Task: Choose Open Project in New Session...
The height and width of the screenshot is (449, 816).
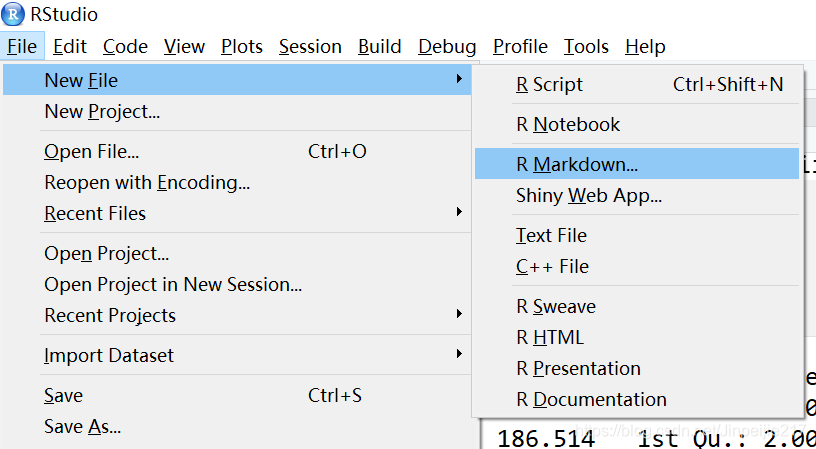Action: click(237, 285)
